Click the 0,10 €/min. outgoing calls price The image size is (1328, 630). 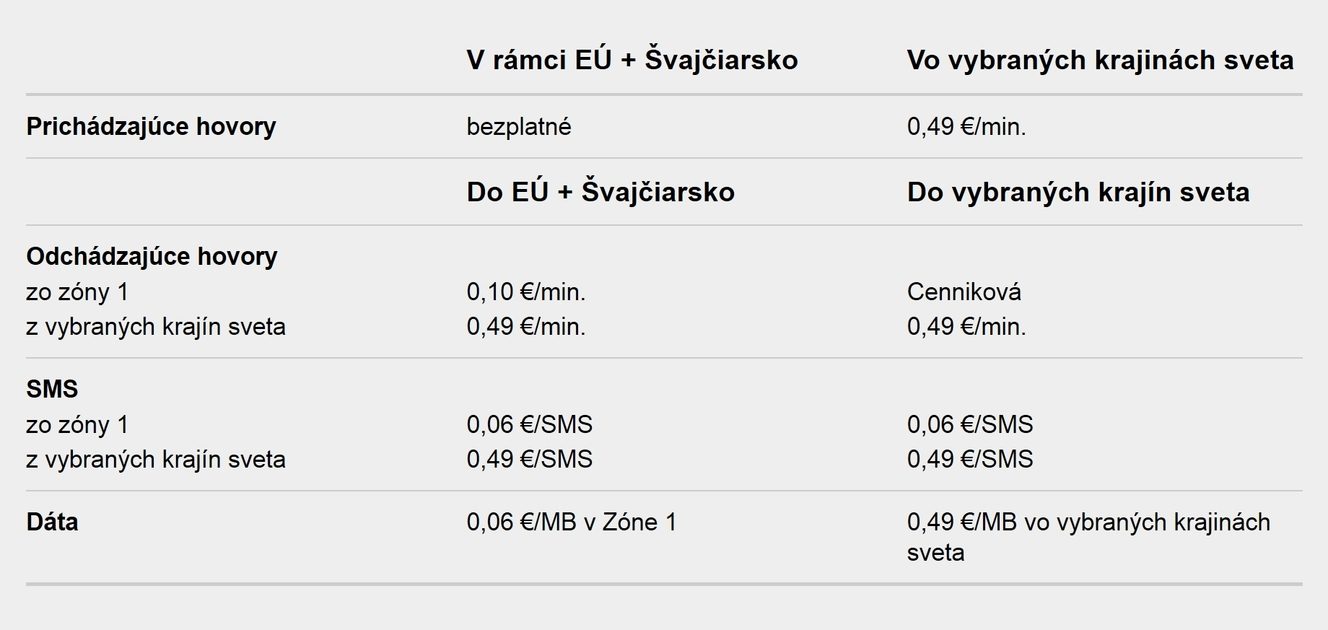tap(526, 293)
